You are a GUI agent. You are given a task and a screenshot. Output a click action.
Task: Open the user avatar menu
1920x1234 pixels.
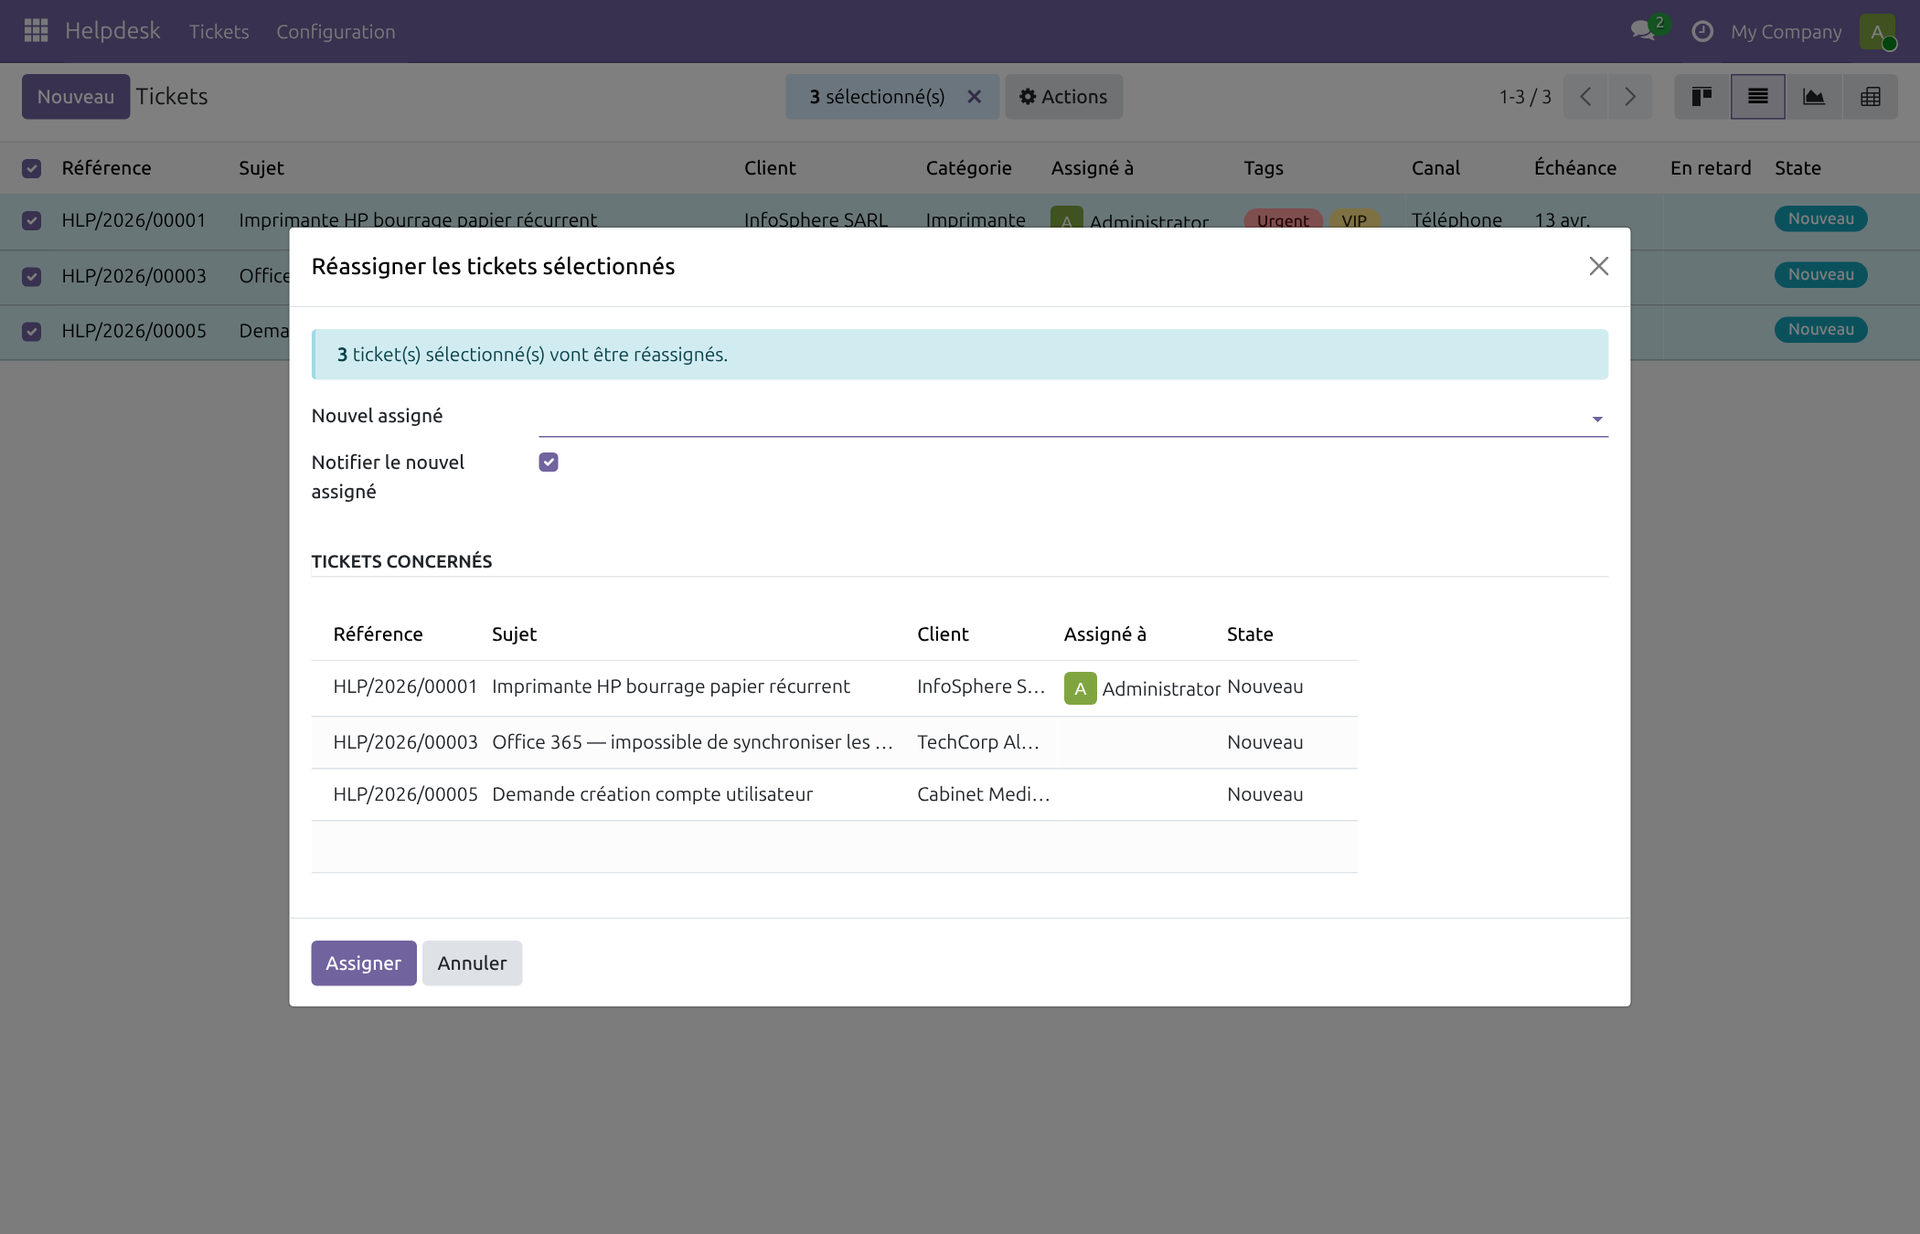[1877, 31]
